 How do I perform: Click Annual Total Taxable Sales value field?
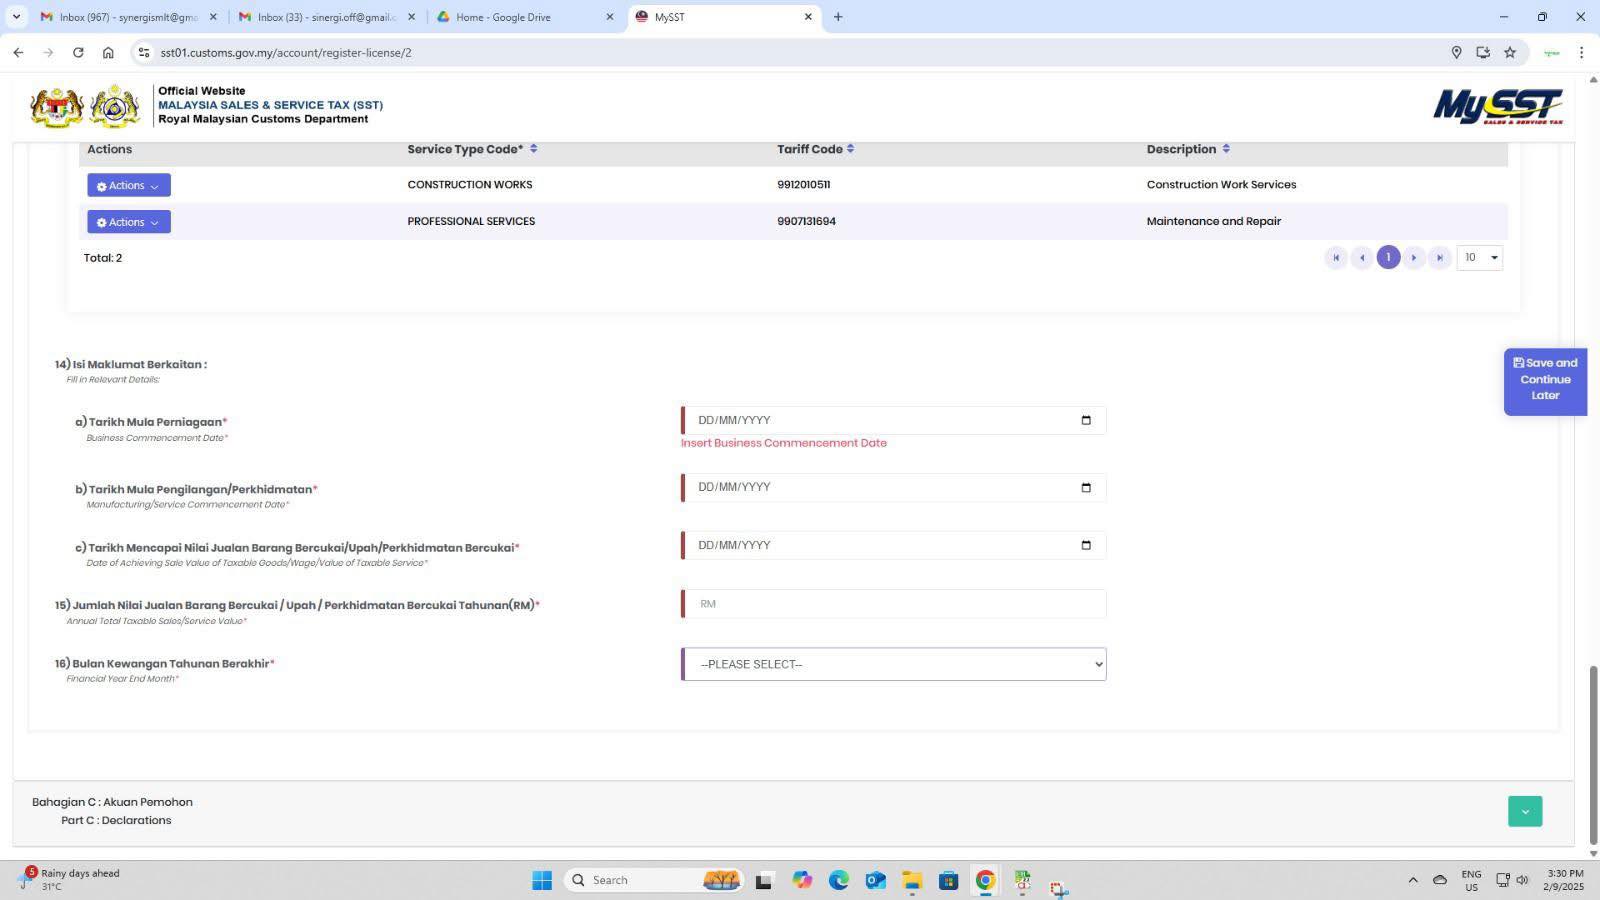(x=894, y=604)
